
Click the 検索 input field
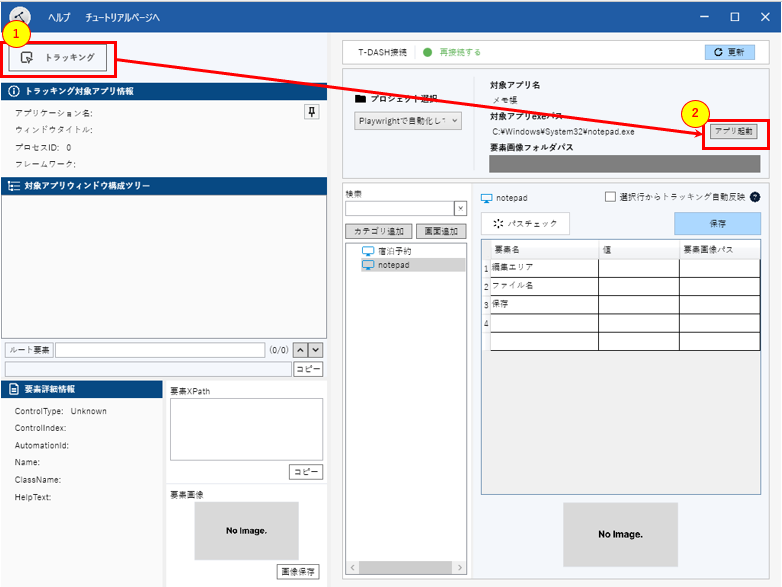(x=399, y=208)
